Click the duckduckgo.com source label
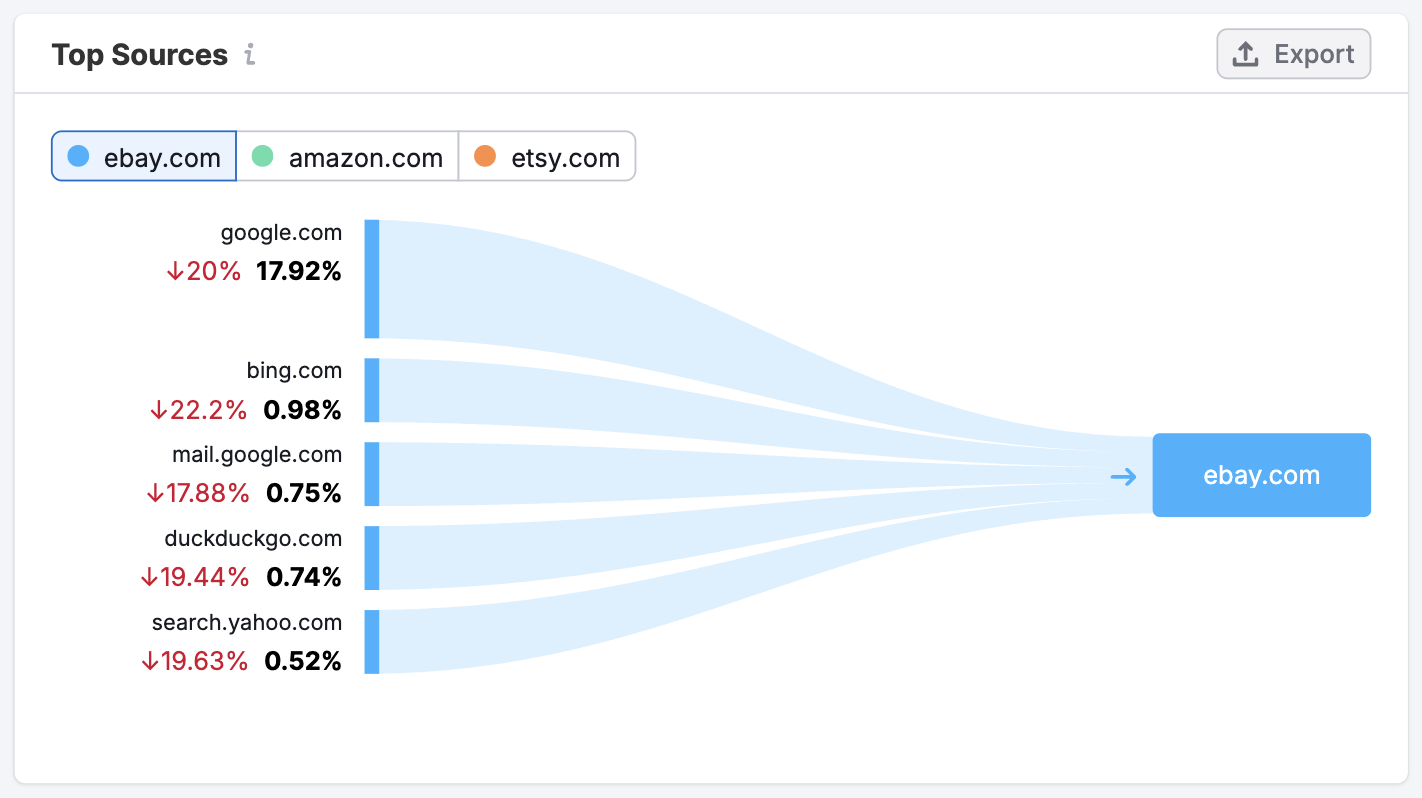 [253, 539]
